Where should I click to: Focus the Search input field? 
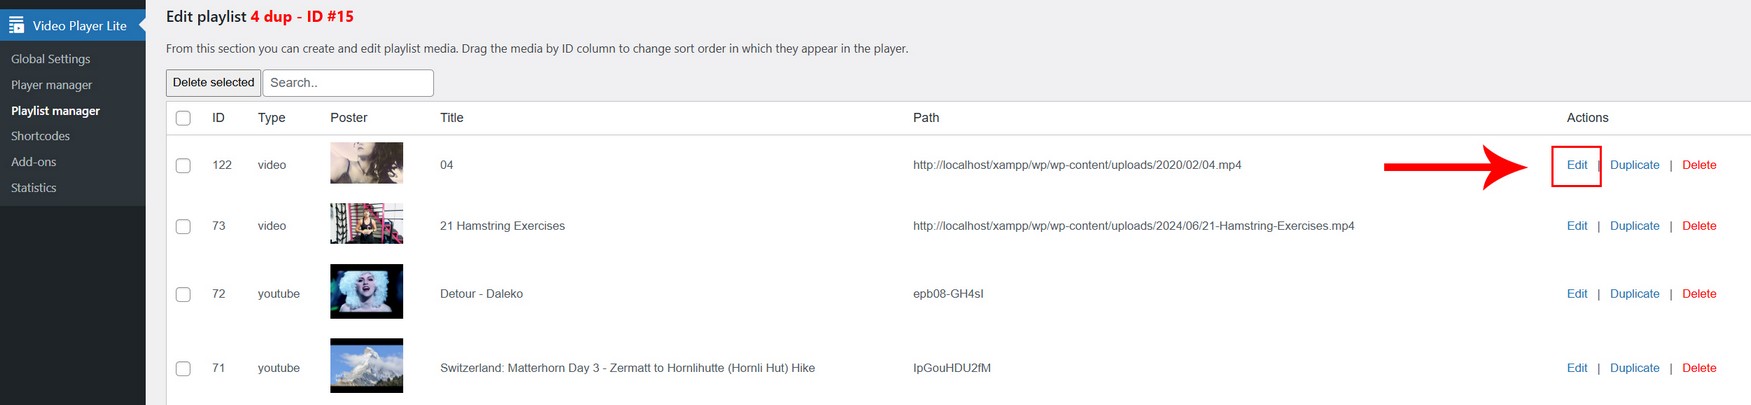coord(347,83)
